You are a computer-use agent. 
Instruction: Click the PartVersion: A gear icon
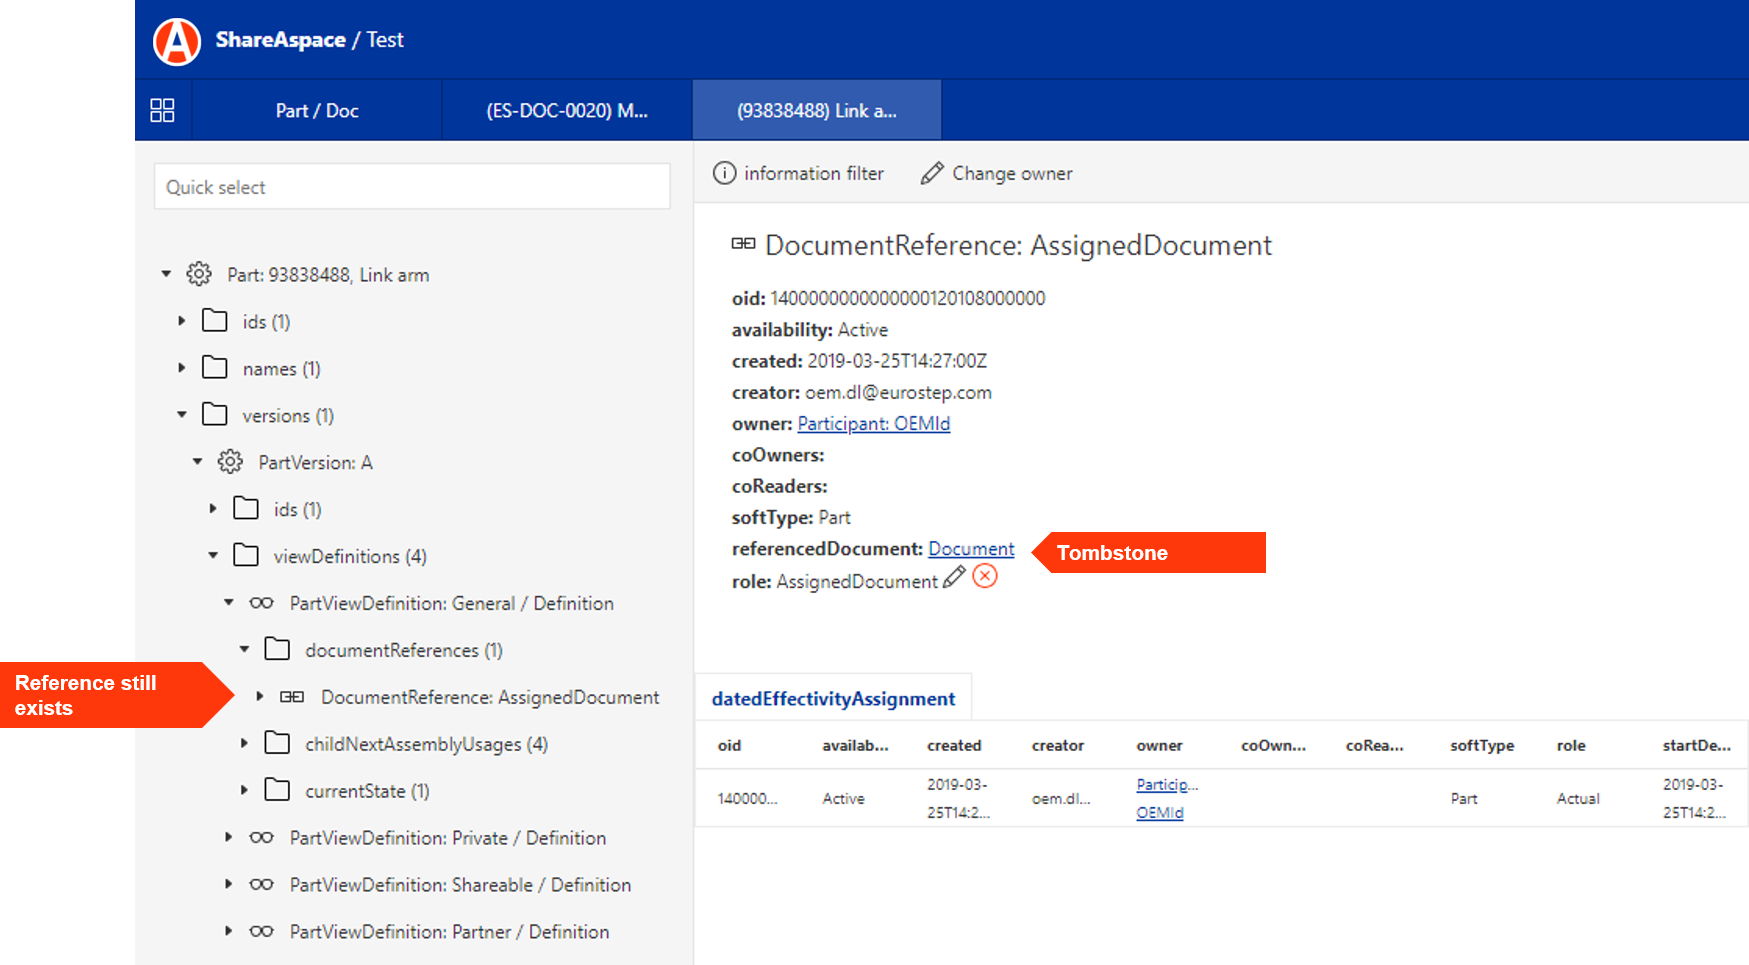pyautogui.click(x=230, y=462)
